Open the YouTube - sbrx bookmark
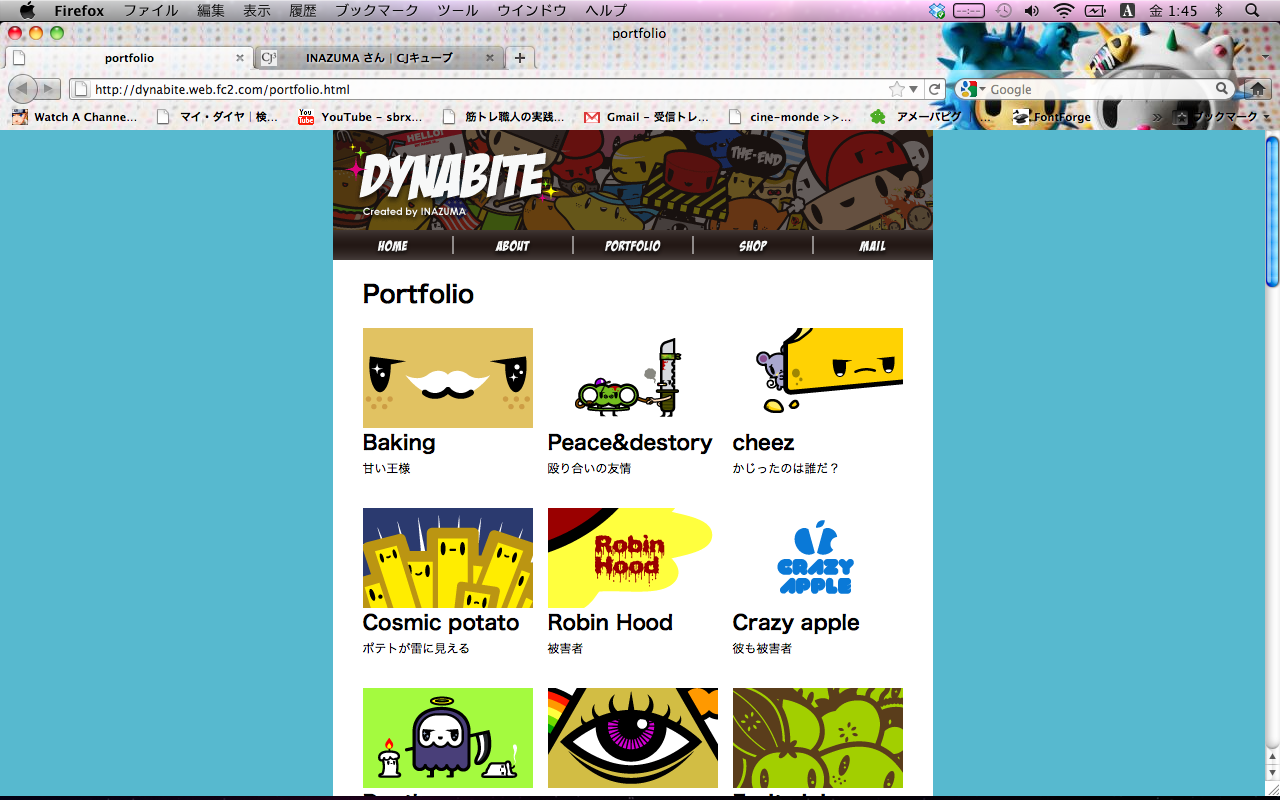The width and height of the screenshot is (1280, 800). 360,117
